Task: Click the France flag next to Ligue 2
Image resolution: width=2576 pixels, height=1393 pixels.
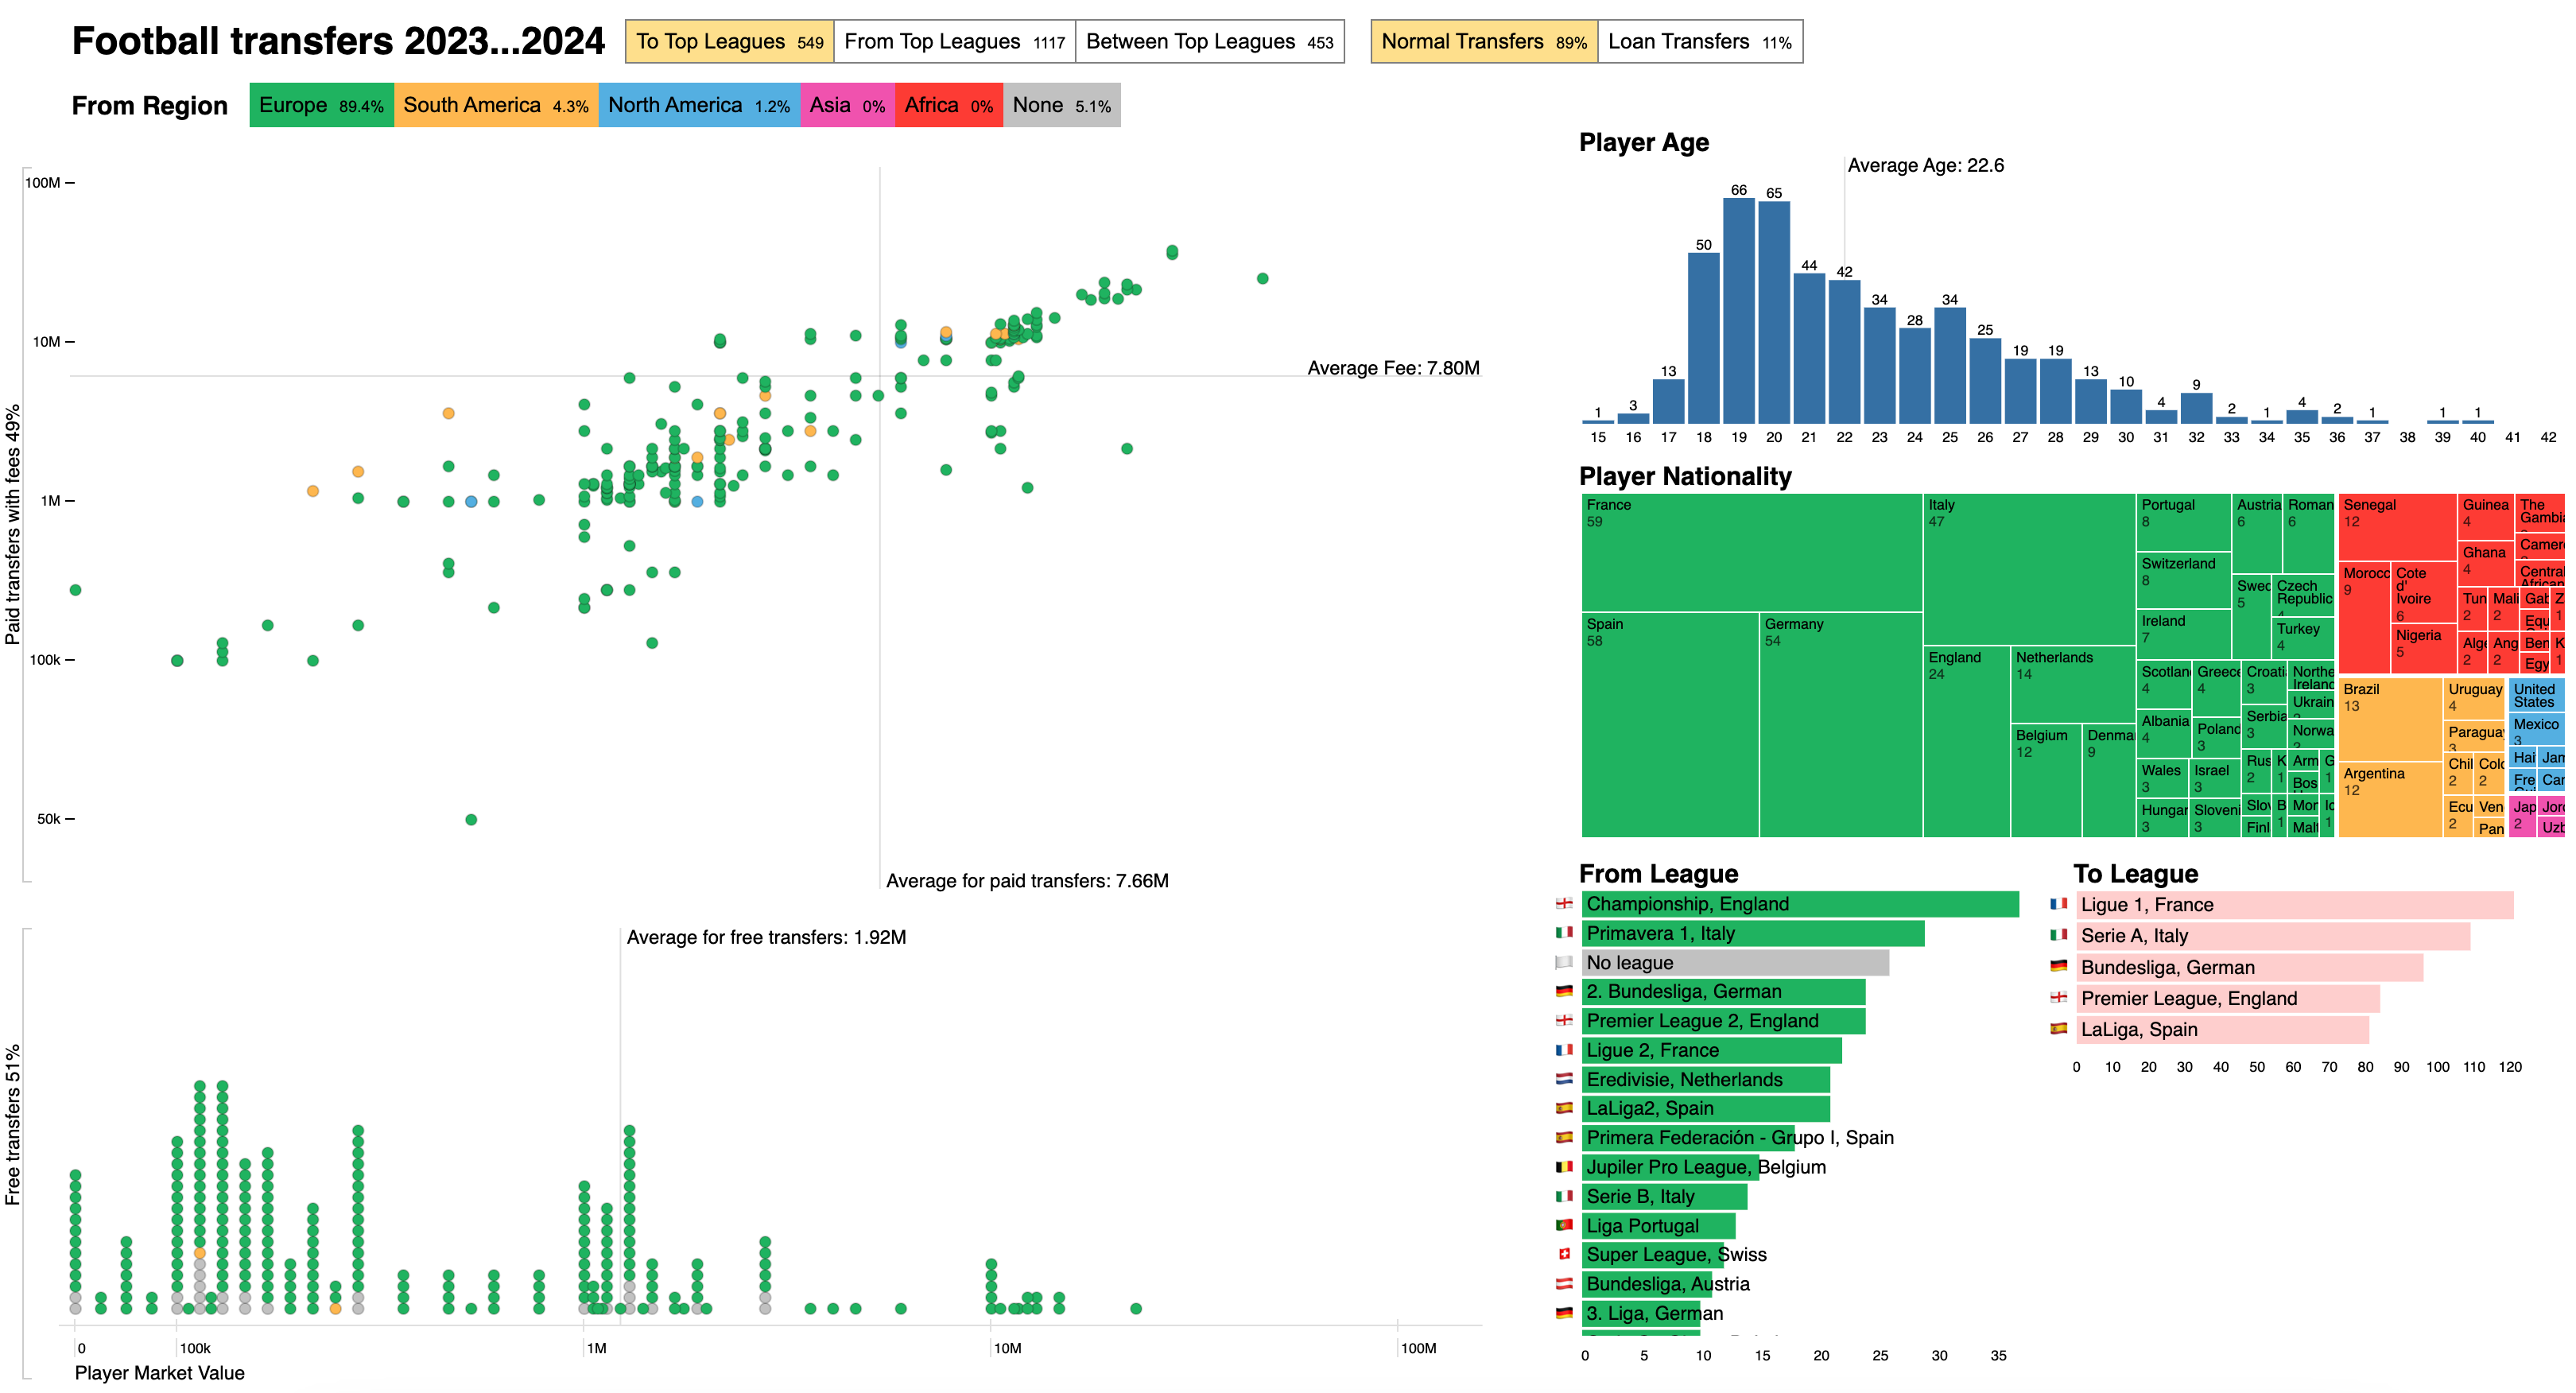Action: 1564,1050
